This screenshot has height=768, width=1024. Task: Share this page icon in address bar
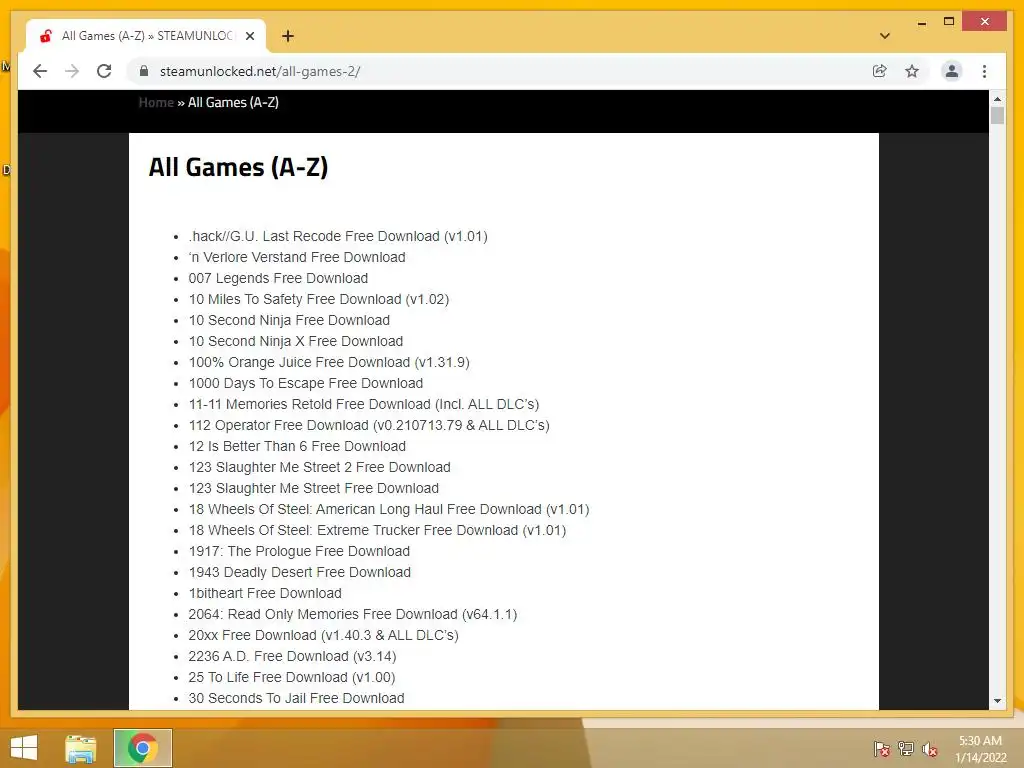tap(880, 71)
